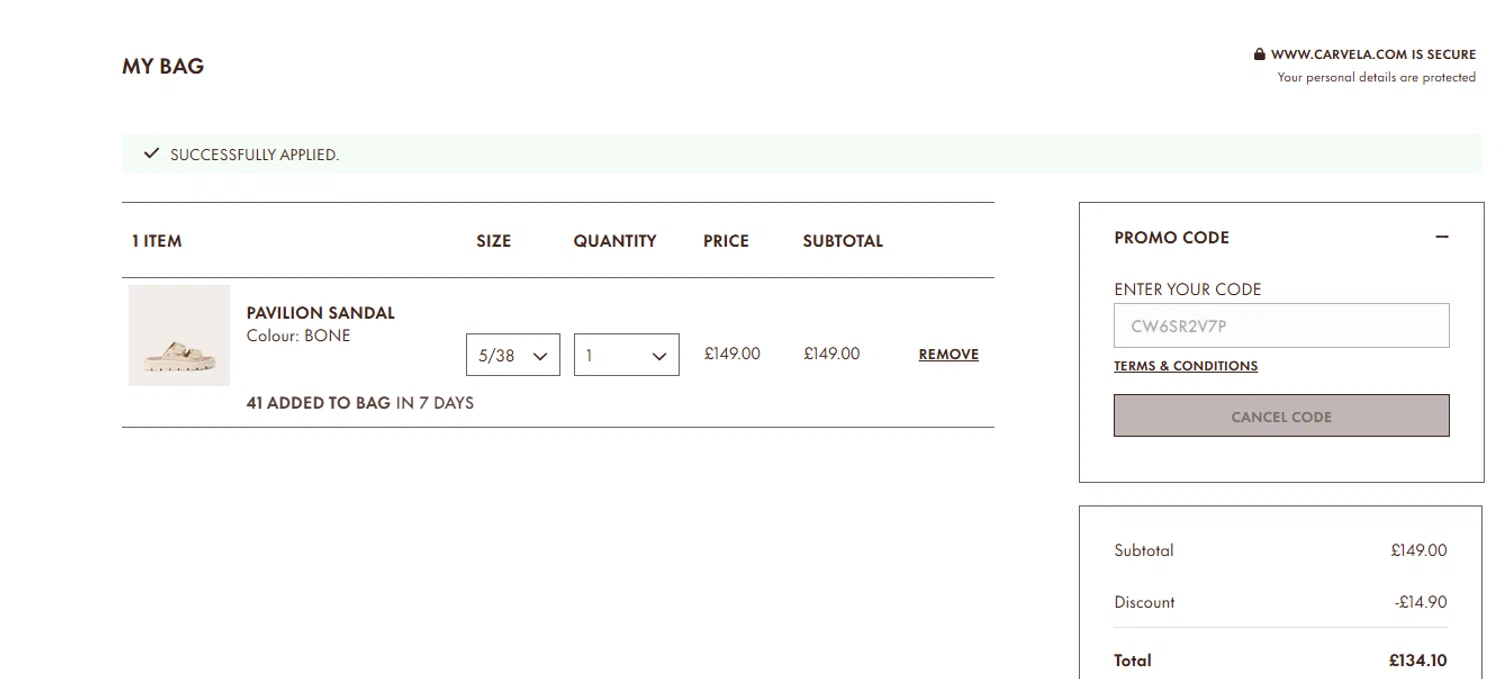Select the My Bag heading
The width and height of the screenshot is (1500, 679).
pyautogui.click(x=163, y=66)
